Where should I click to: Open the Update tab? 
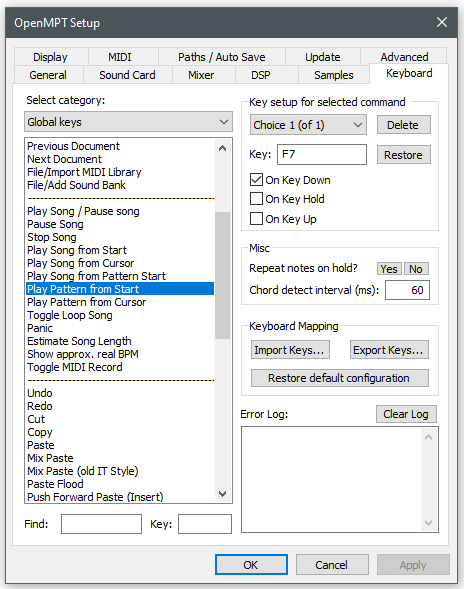323,57
